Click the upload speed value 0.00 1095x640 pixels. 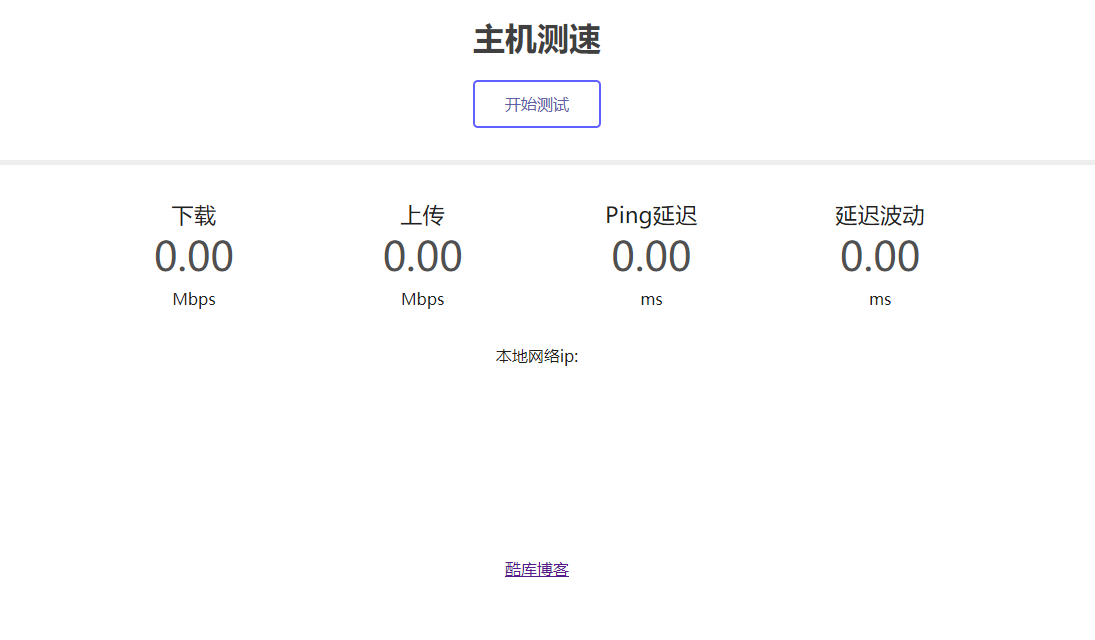(422, 256)
